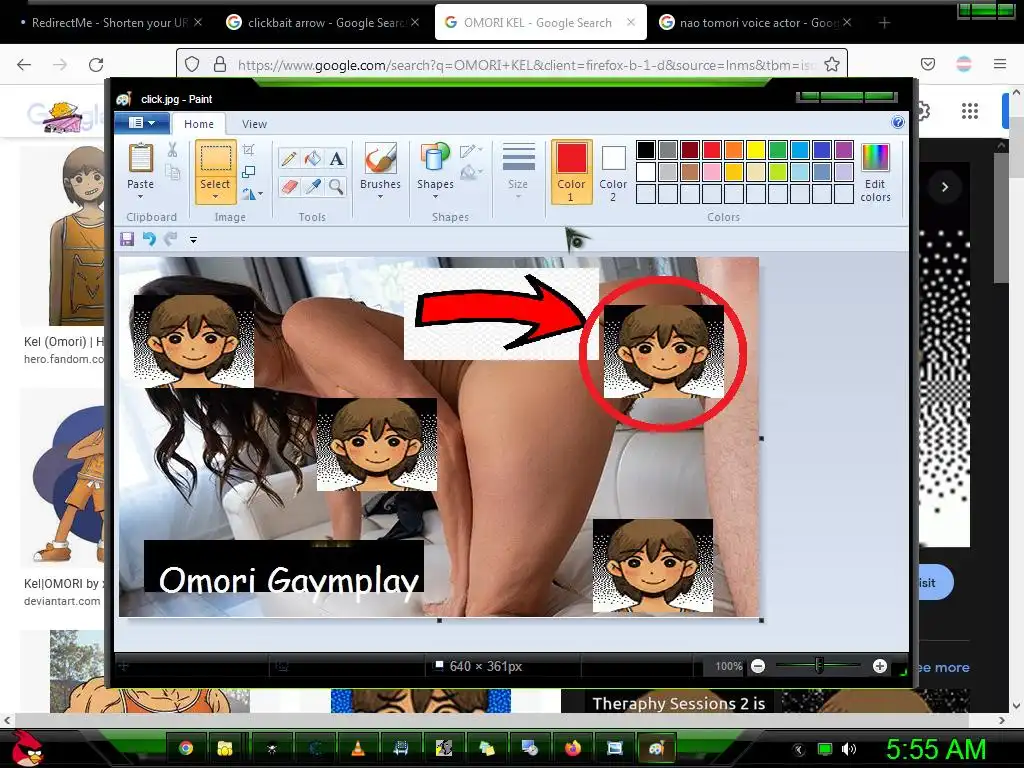
Task: Open the Paint file menu button
Action: [142, 123]
